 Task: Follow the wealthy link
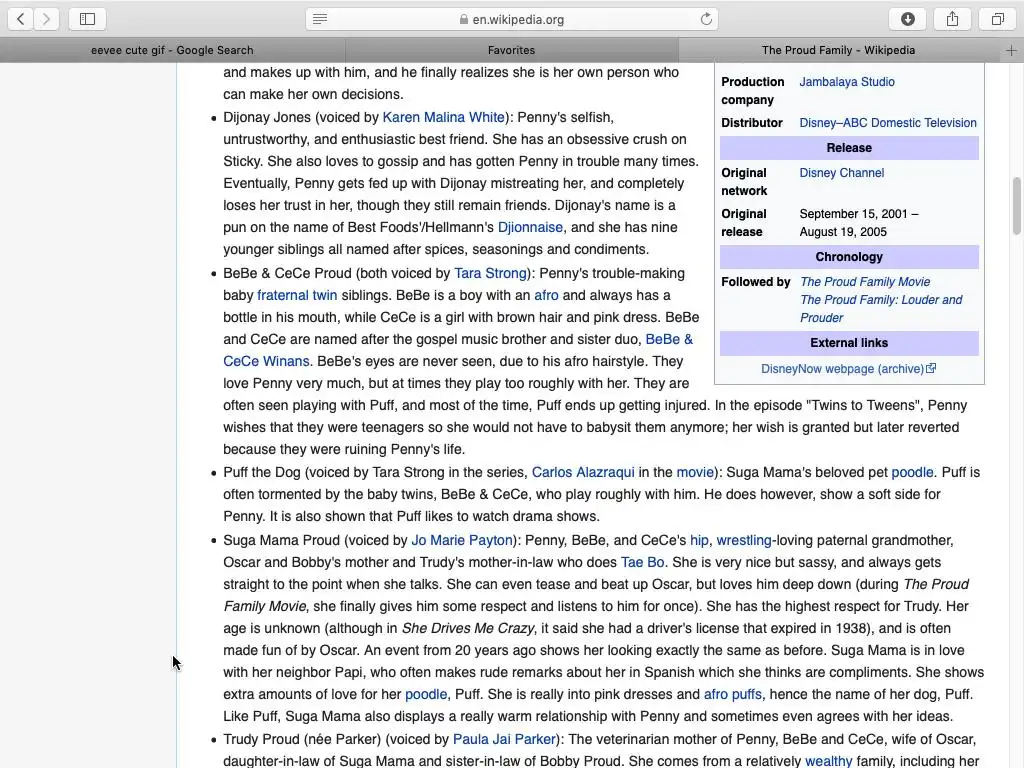click(829, 761)
